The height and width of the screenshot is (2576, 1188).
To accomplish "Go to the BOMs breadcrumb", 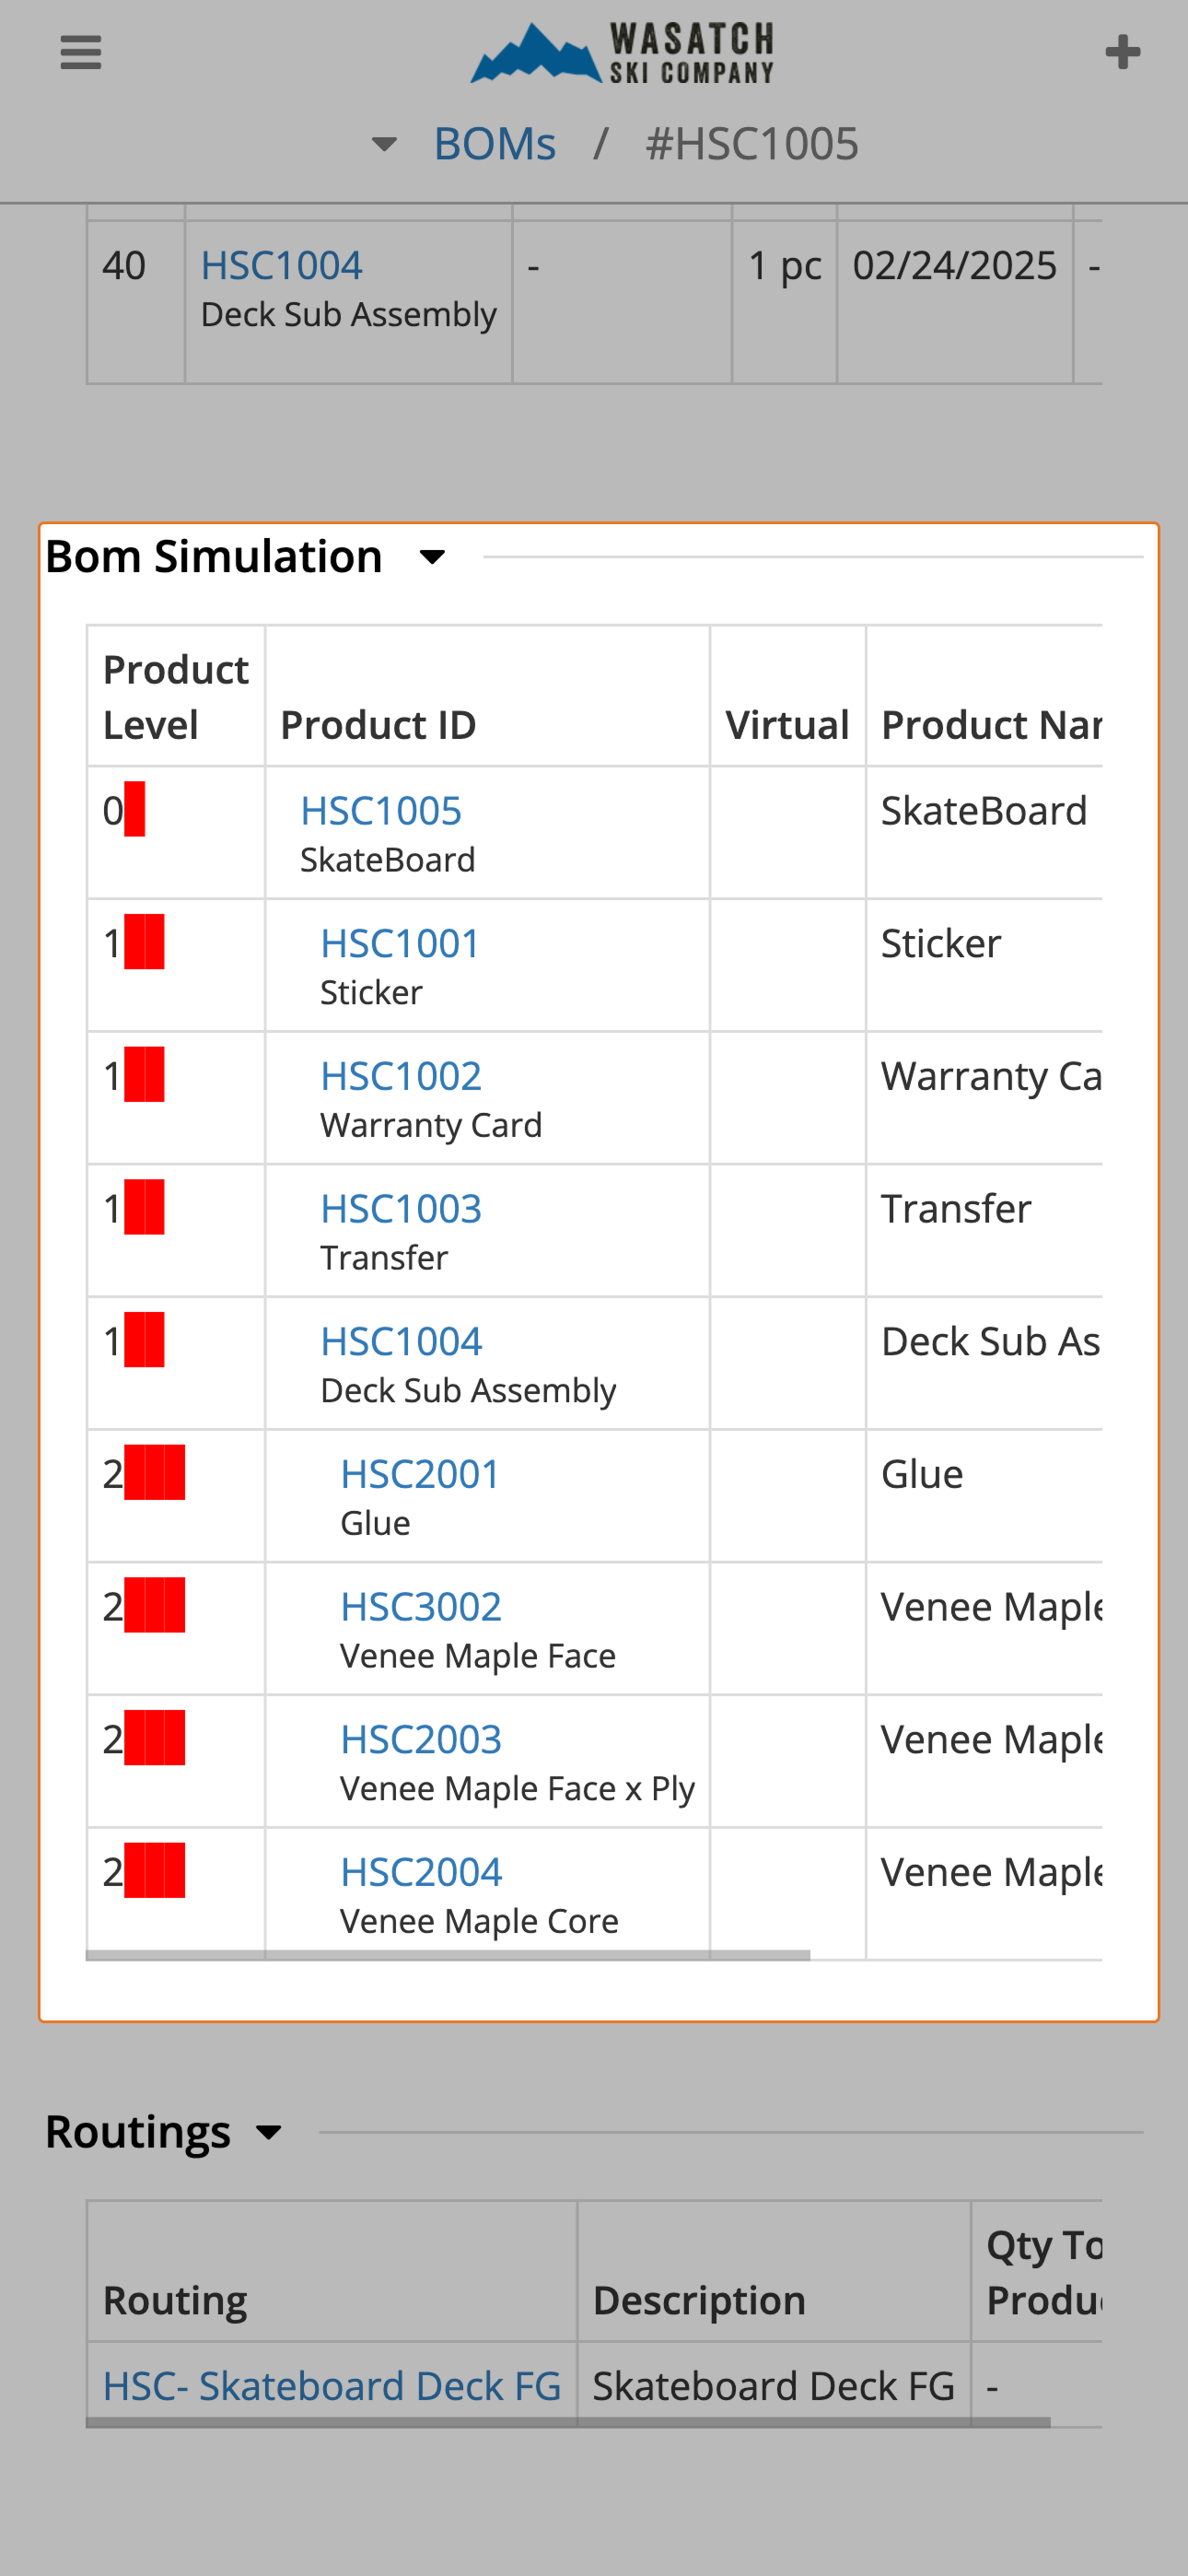I will pyautogui.click(x=494, y=144).
